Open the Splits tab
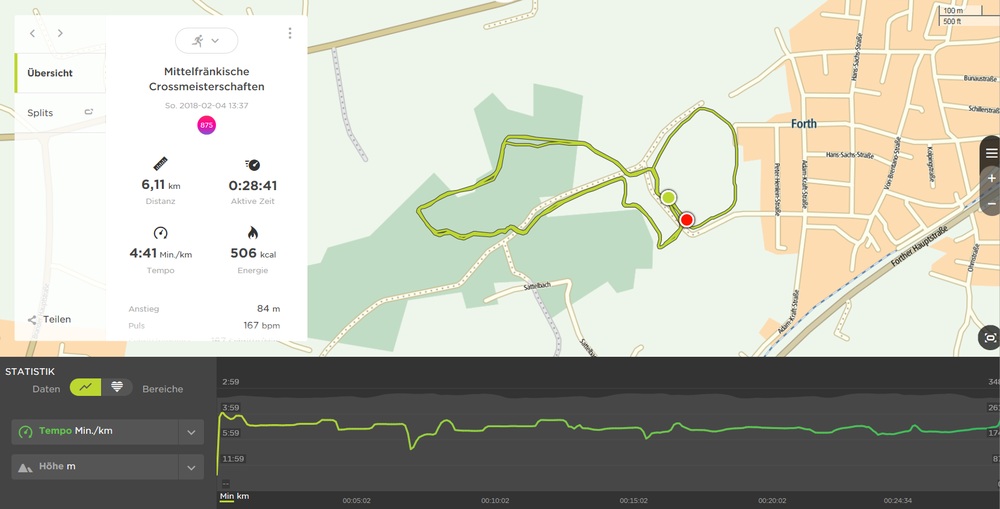 click(42, 113)
